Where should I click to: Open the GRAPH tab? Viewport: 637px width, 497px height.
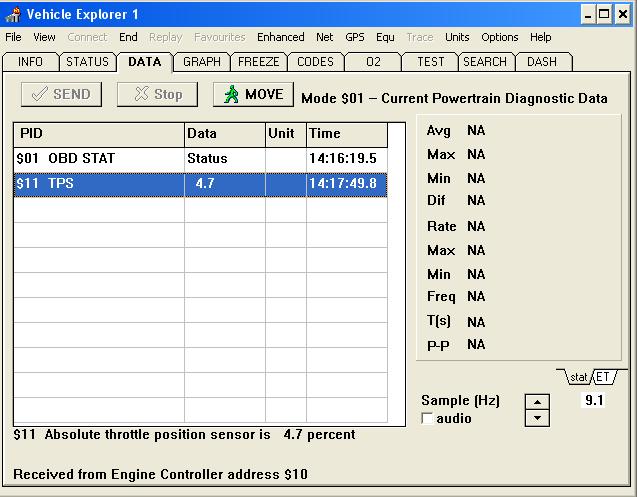click(201, 62)
